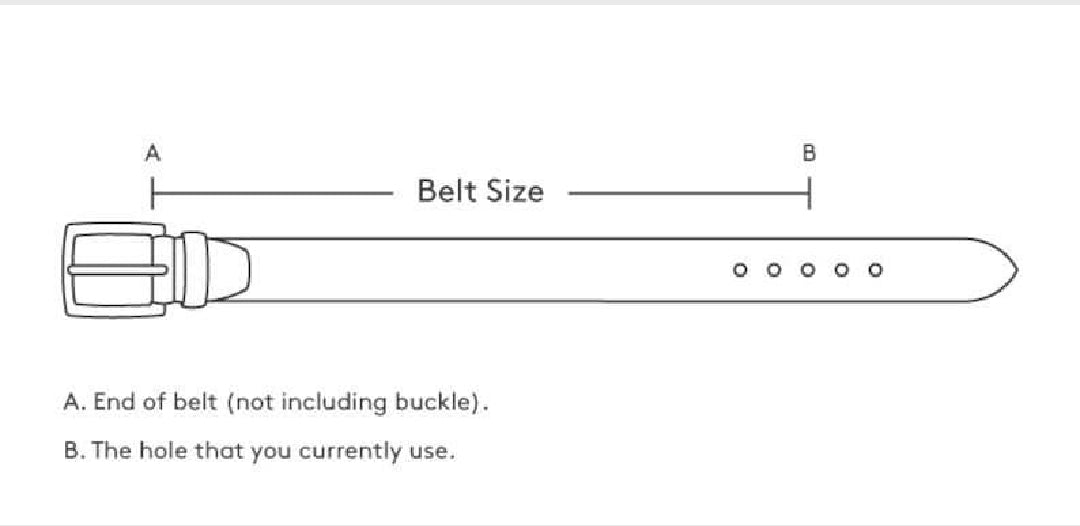Click the folded belt end beside the keeper
1080x526 pixels.
point(228,270)
